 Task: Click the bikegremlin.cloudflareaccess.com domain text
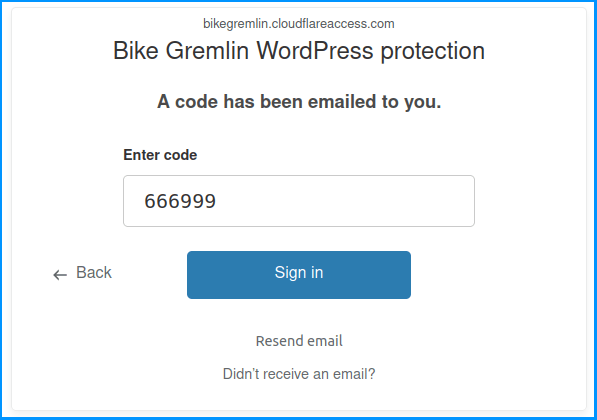click(x=299, y=24)
